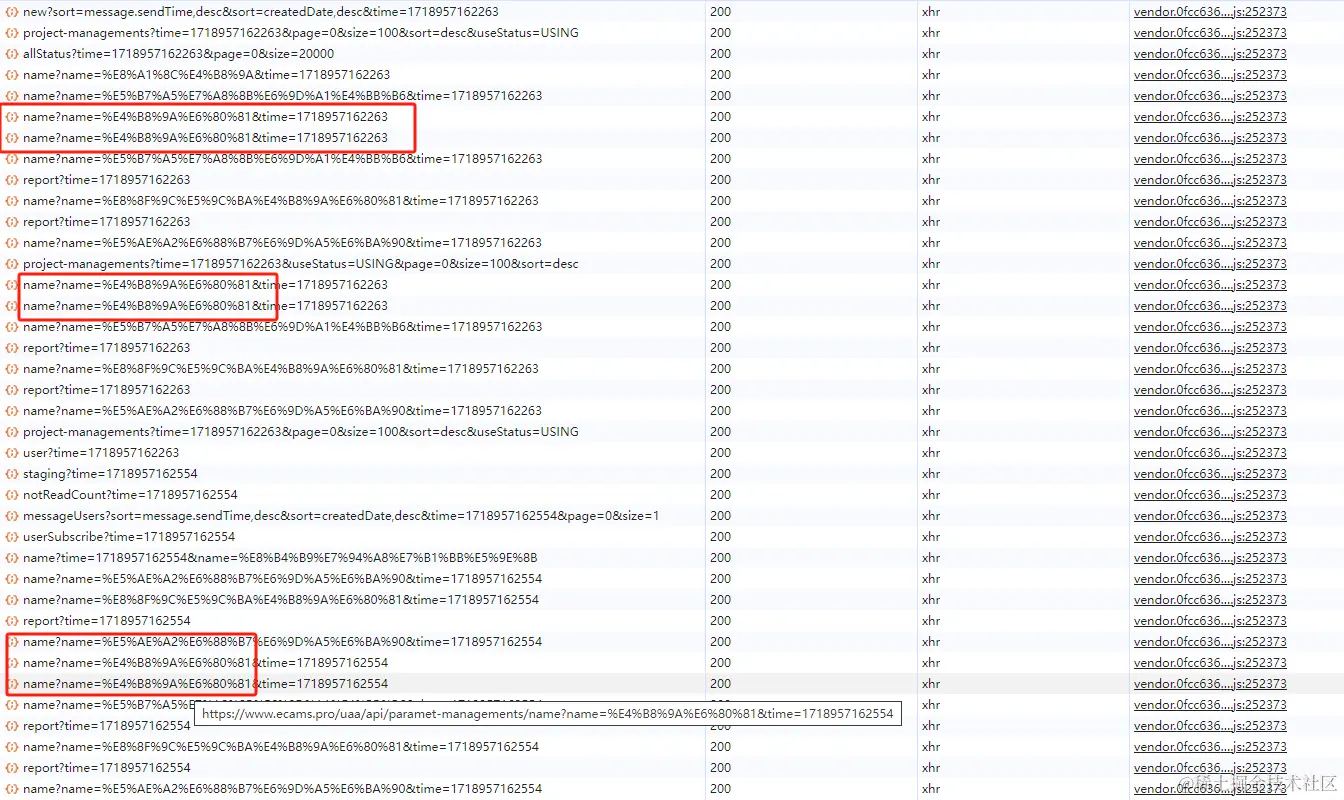Open the vendor.js:252373 link in the user?time row

coord(1210,453)
